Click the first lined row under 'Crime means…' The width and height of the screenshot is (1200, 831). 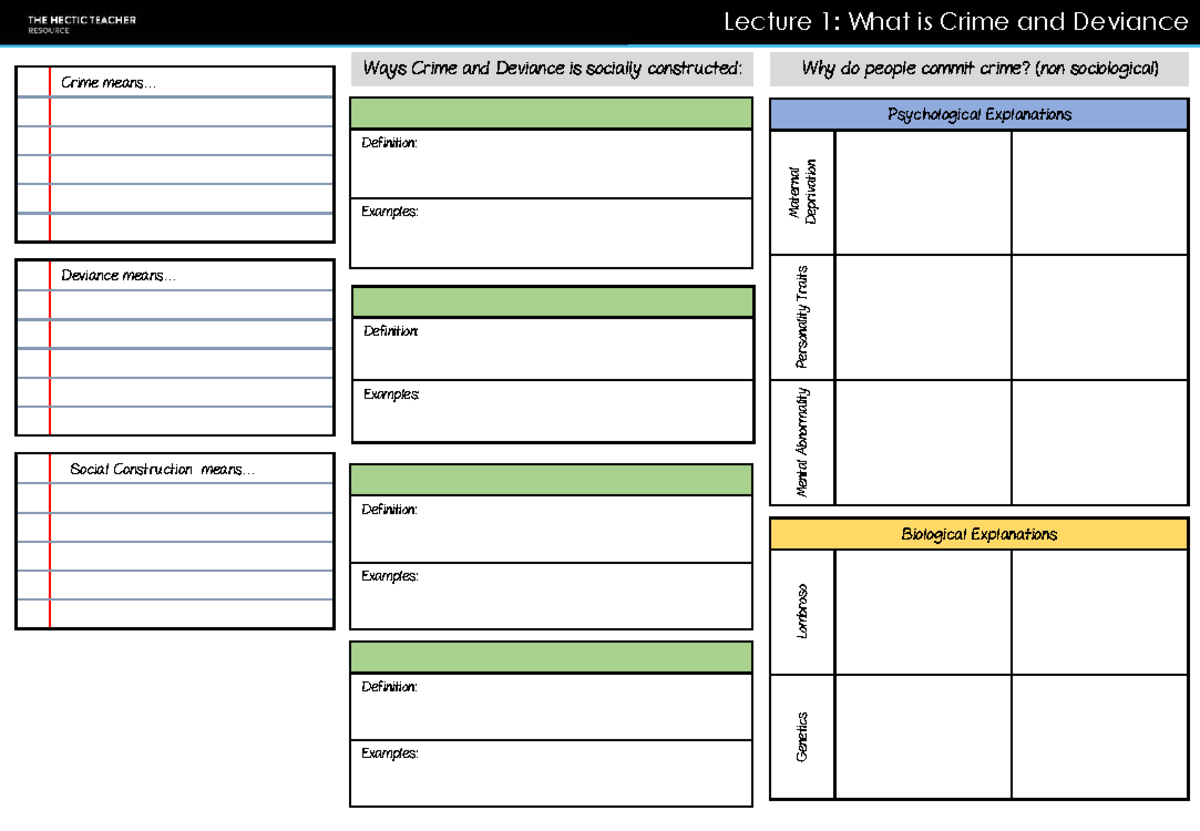[175, 112]
